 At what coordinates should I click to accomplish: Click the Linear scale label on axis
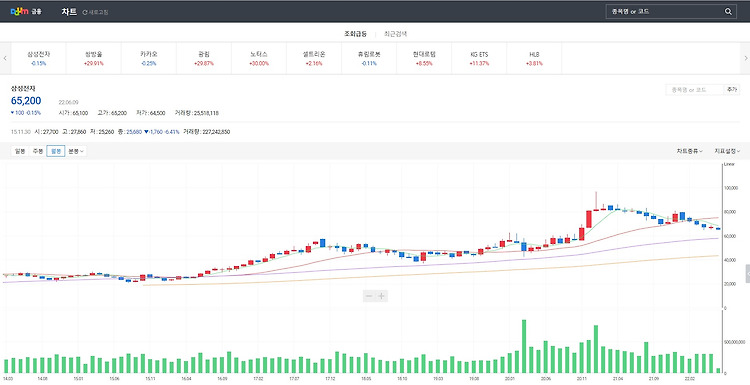(729, 164)
